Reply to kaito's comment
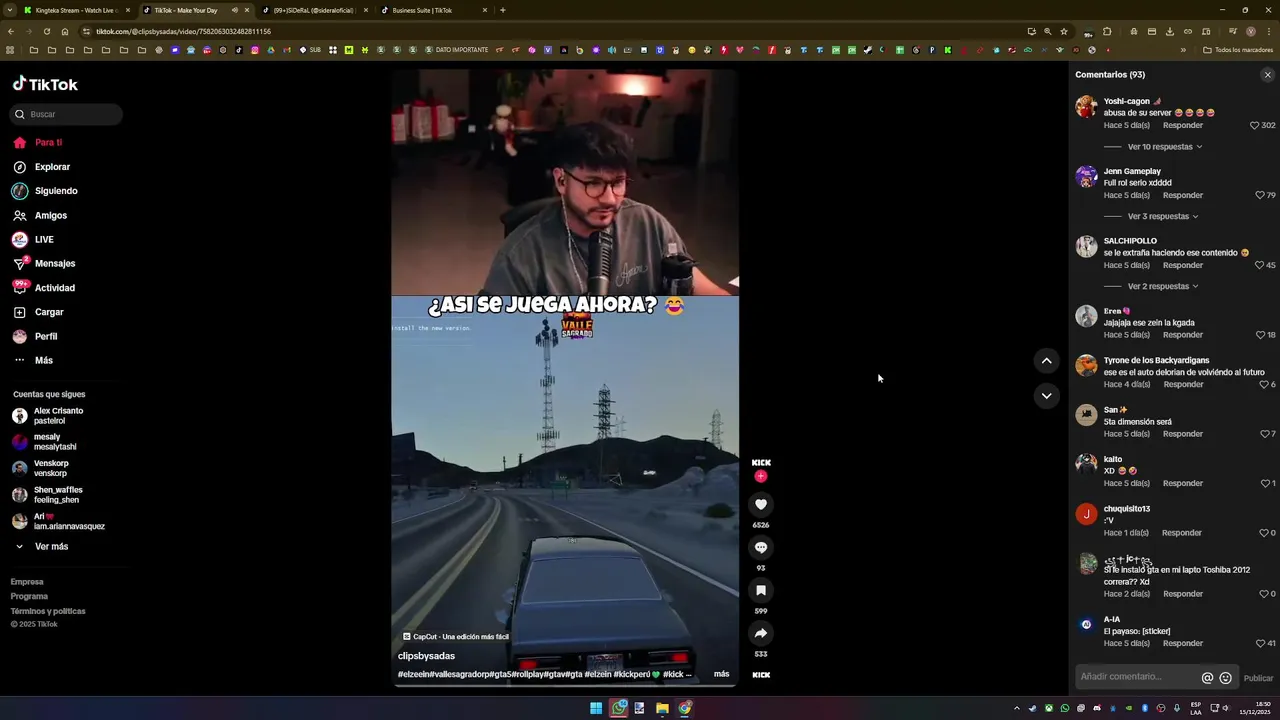Viewport: 1280px width, 720px height. [x=1183, y=483]
